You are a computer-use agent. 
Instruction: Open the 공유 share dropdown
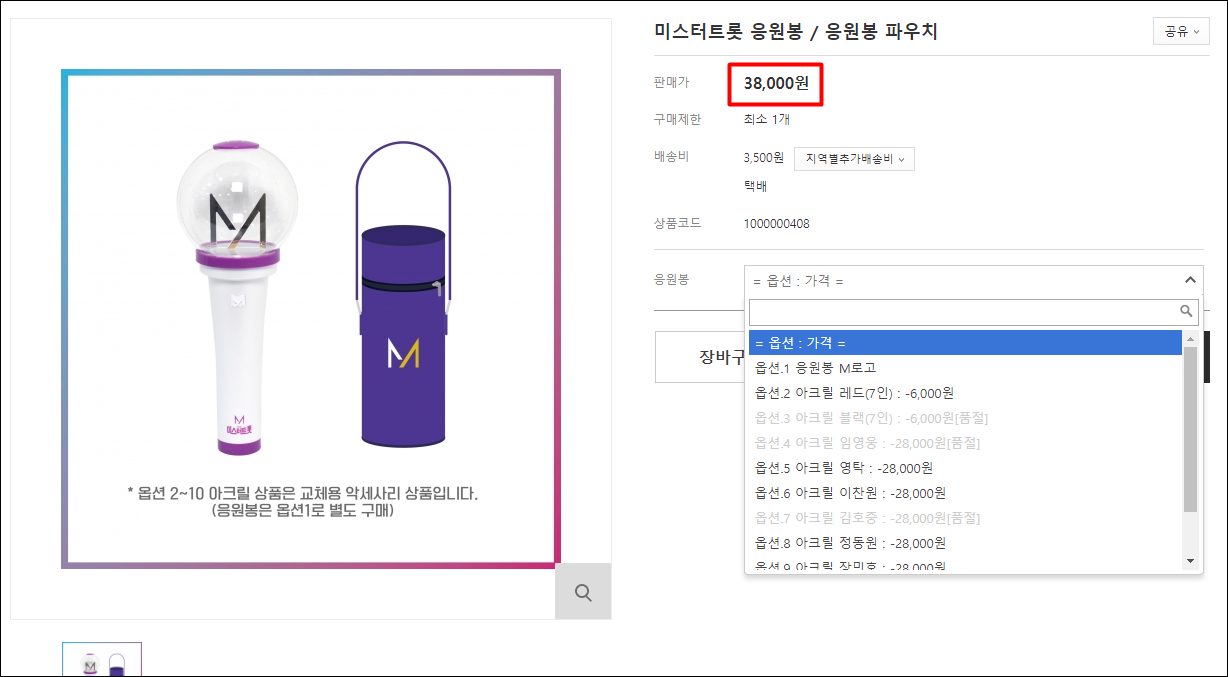pos(1181,32)
